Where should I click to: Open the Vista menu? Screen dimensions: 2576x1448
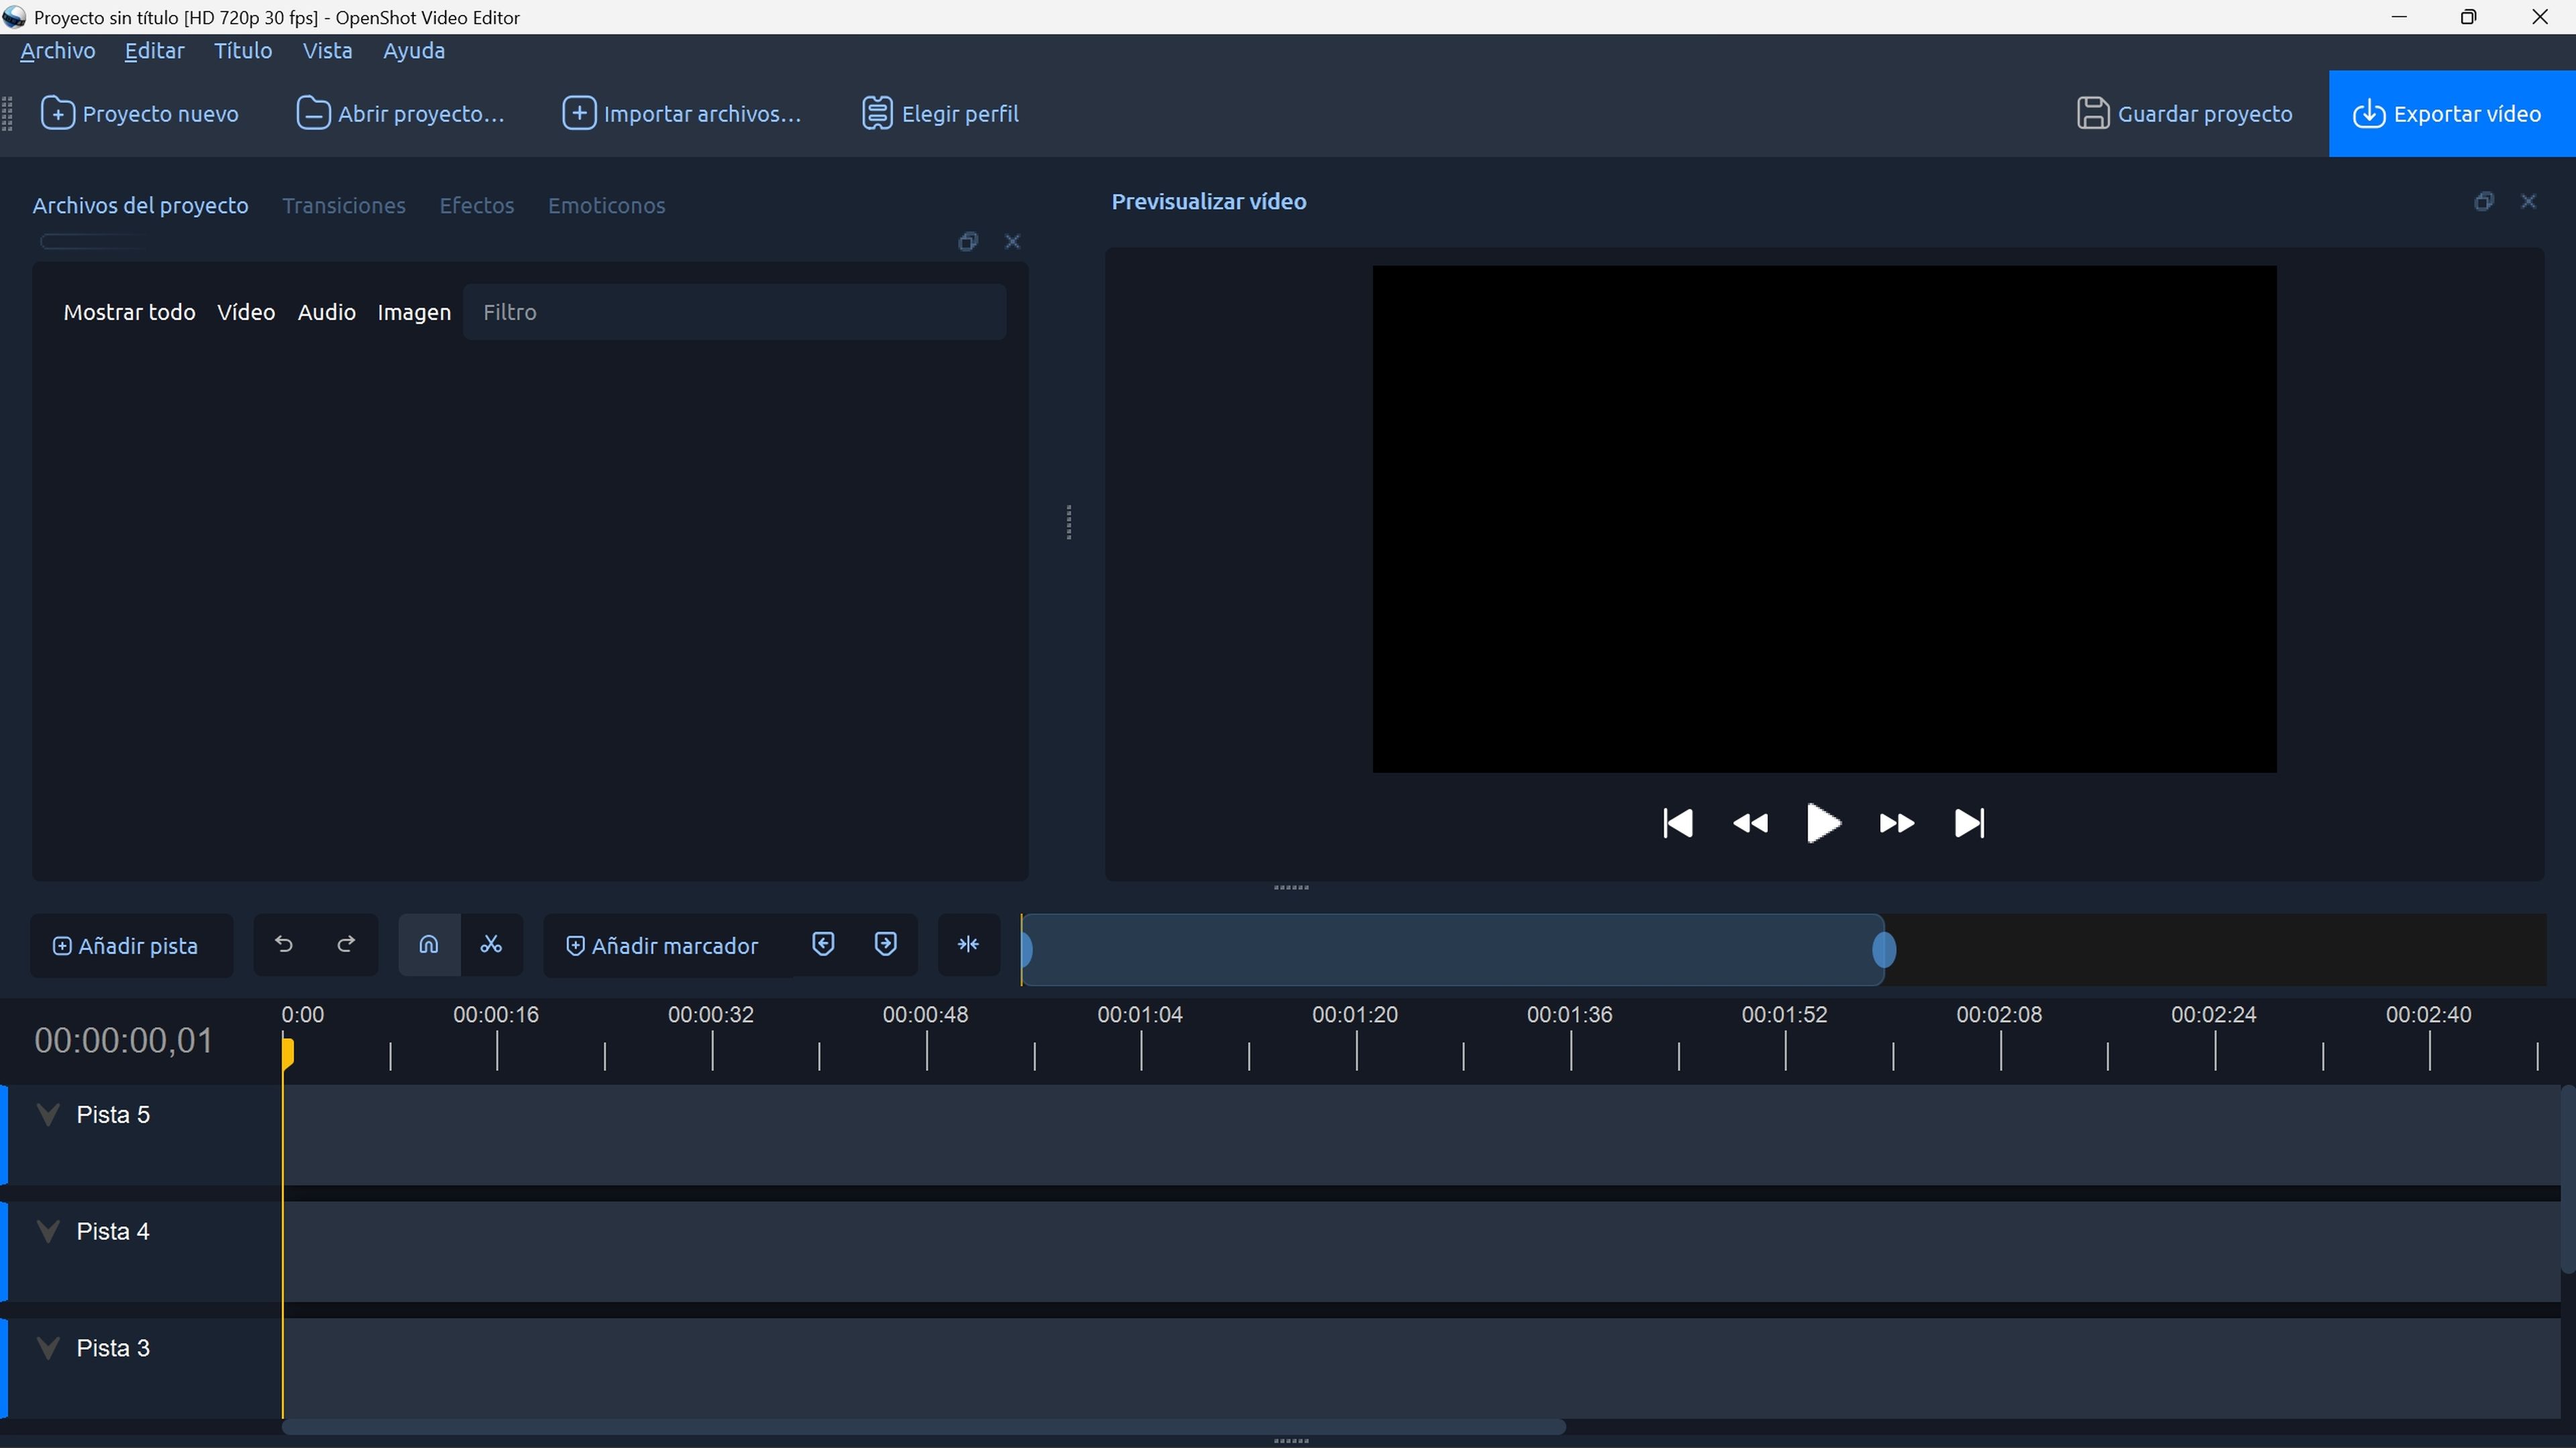(x=327, y=51)
